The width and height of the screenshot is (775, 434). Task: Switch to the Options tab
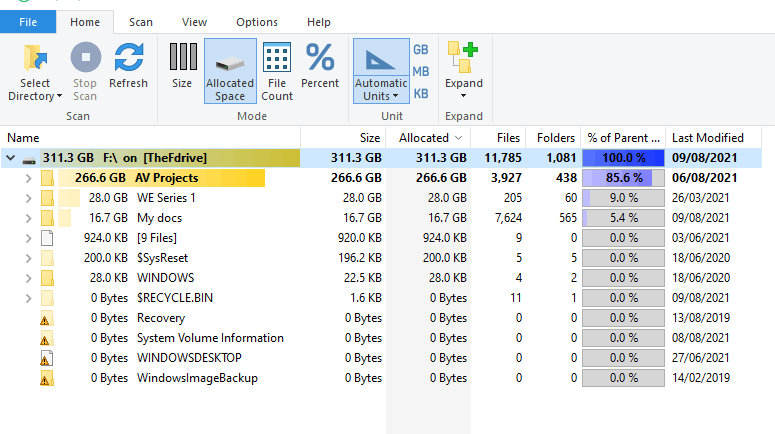click(257, 22)
